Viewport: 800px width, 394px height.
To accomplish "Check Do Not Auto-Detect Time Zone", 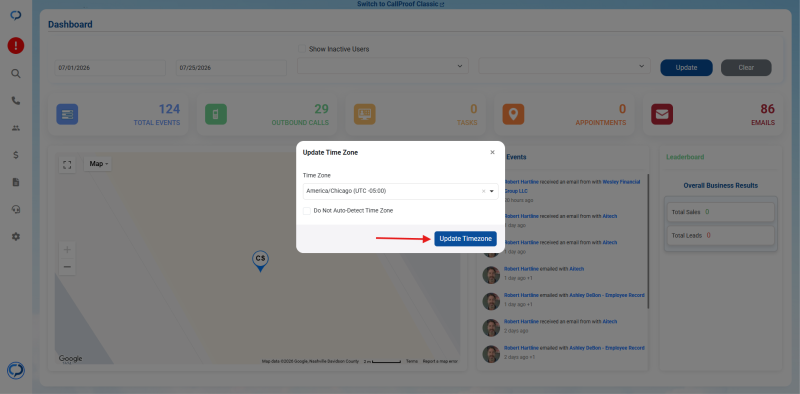I will (307, 211).
